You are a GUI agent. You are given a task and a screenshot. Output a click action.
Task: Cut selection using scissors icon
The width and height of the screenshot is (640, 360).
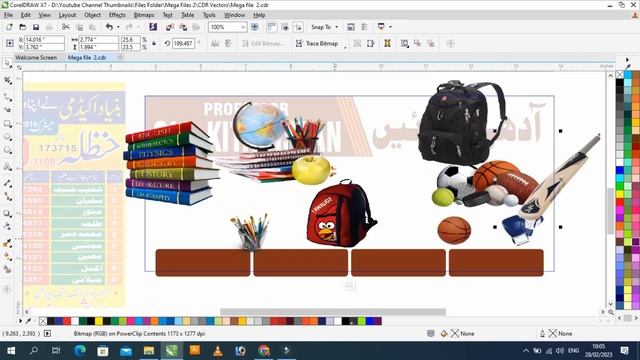(x=66, y=27)
